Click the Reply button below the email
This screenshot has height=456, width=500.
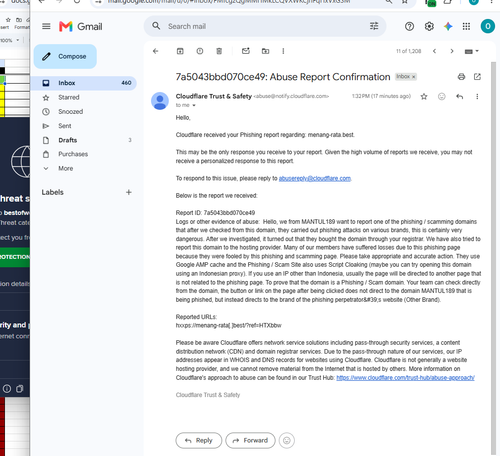click(x=199, y=440)
